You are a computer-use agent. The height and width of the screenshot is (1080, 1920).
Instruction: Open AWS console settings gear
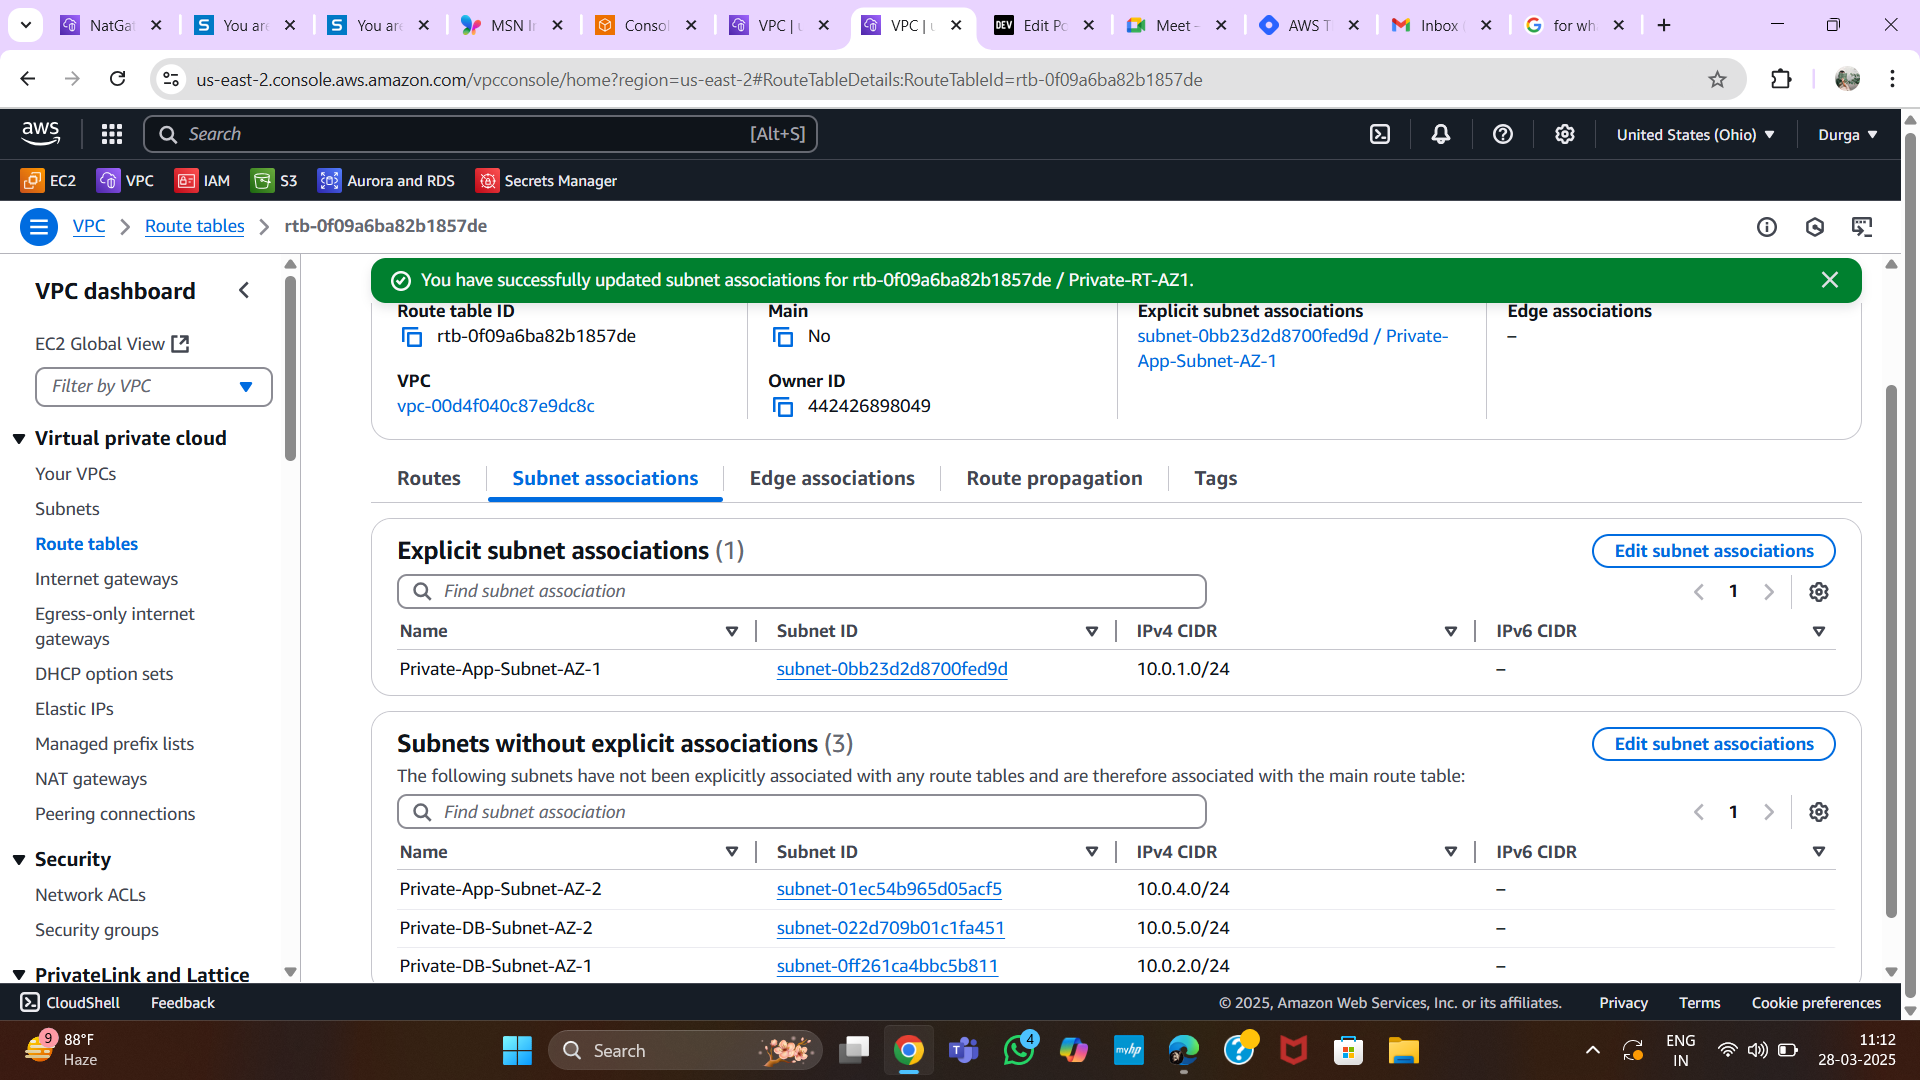tap(1565, 134)
